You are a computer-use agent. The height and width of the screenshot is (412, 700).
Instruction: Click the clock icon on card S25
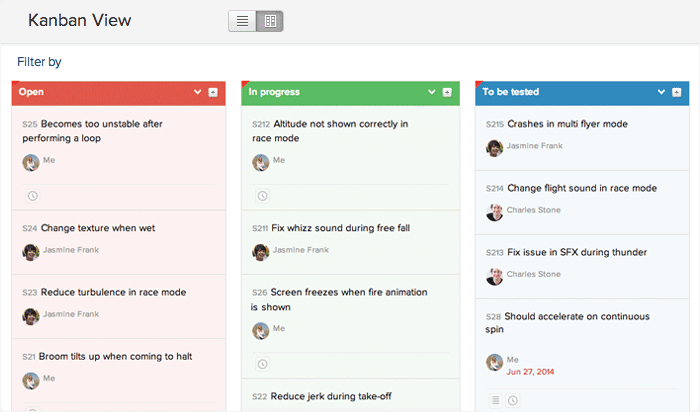(x=31, y=196)
